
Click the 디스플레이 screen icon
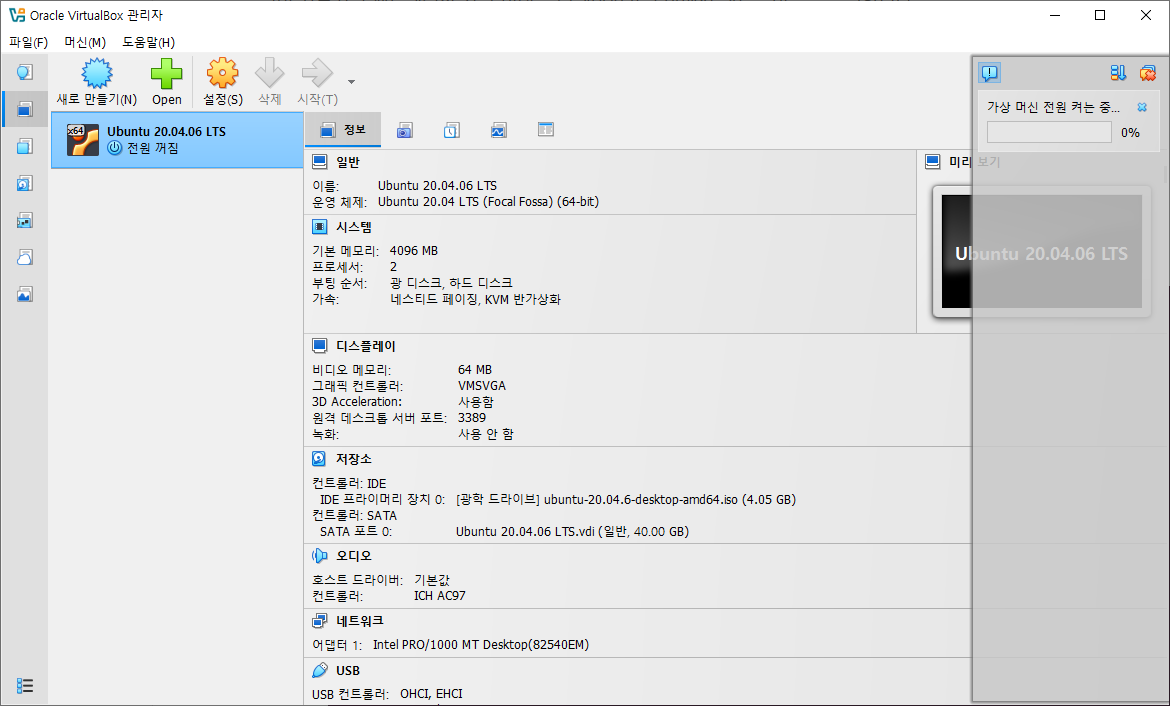[319, 346]
